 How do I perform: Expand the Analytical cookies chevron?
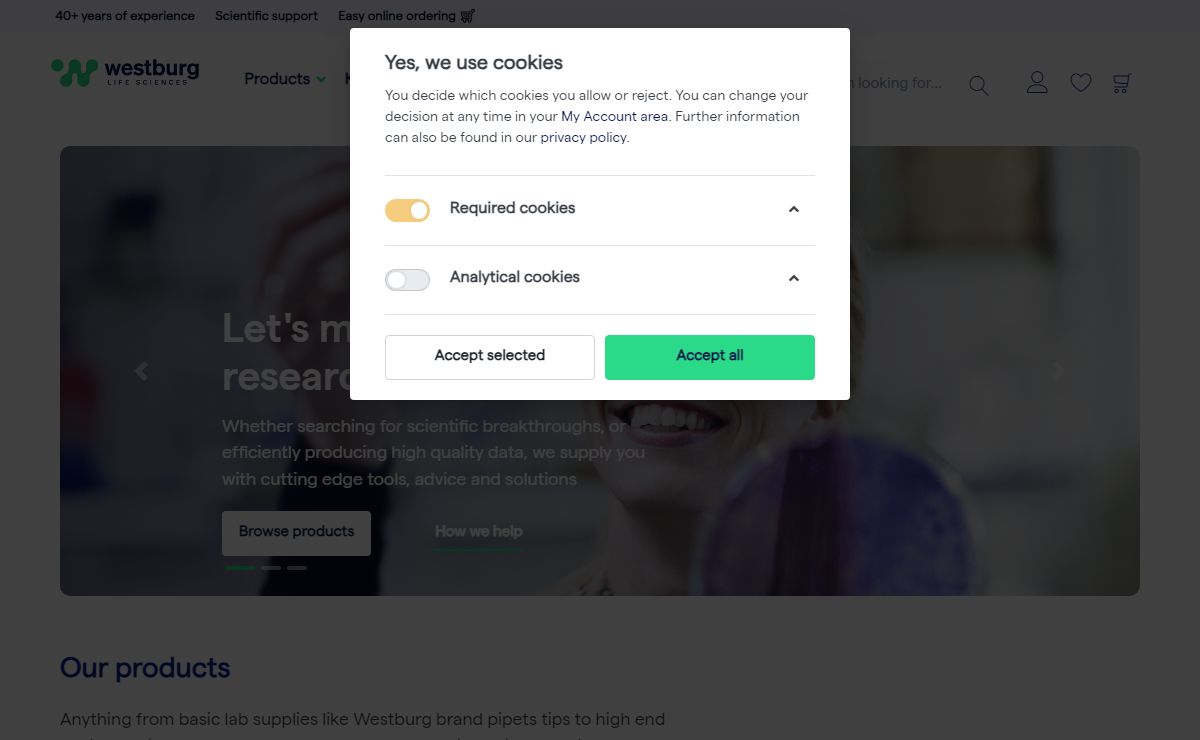click(794, 278)
